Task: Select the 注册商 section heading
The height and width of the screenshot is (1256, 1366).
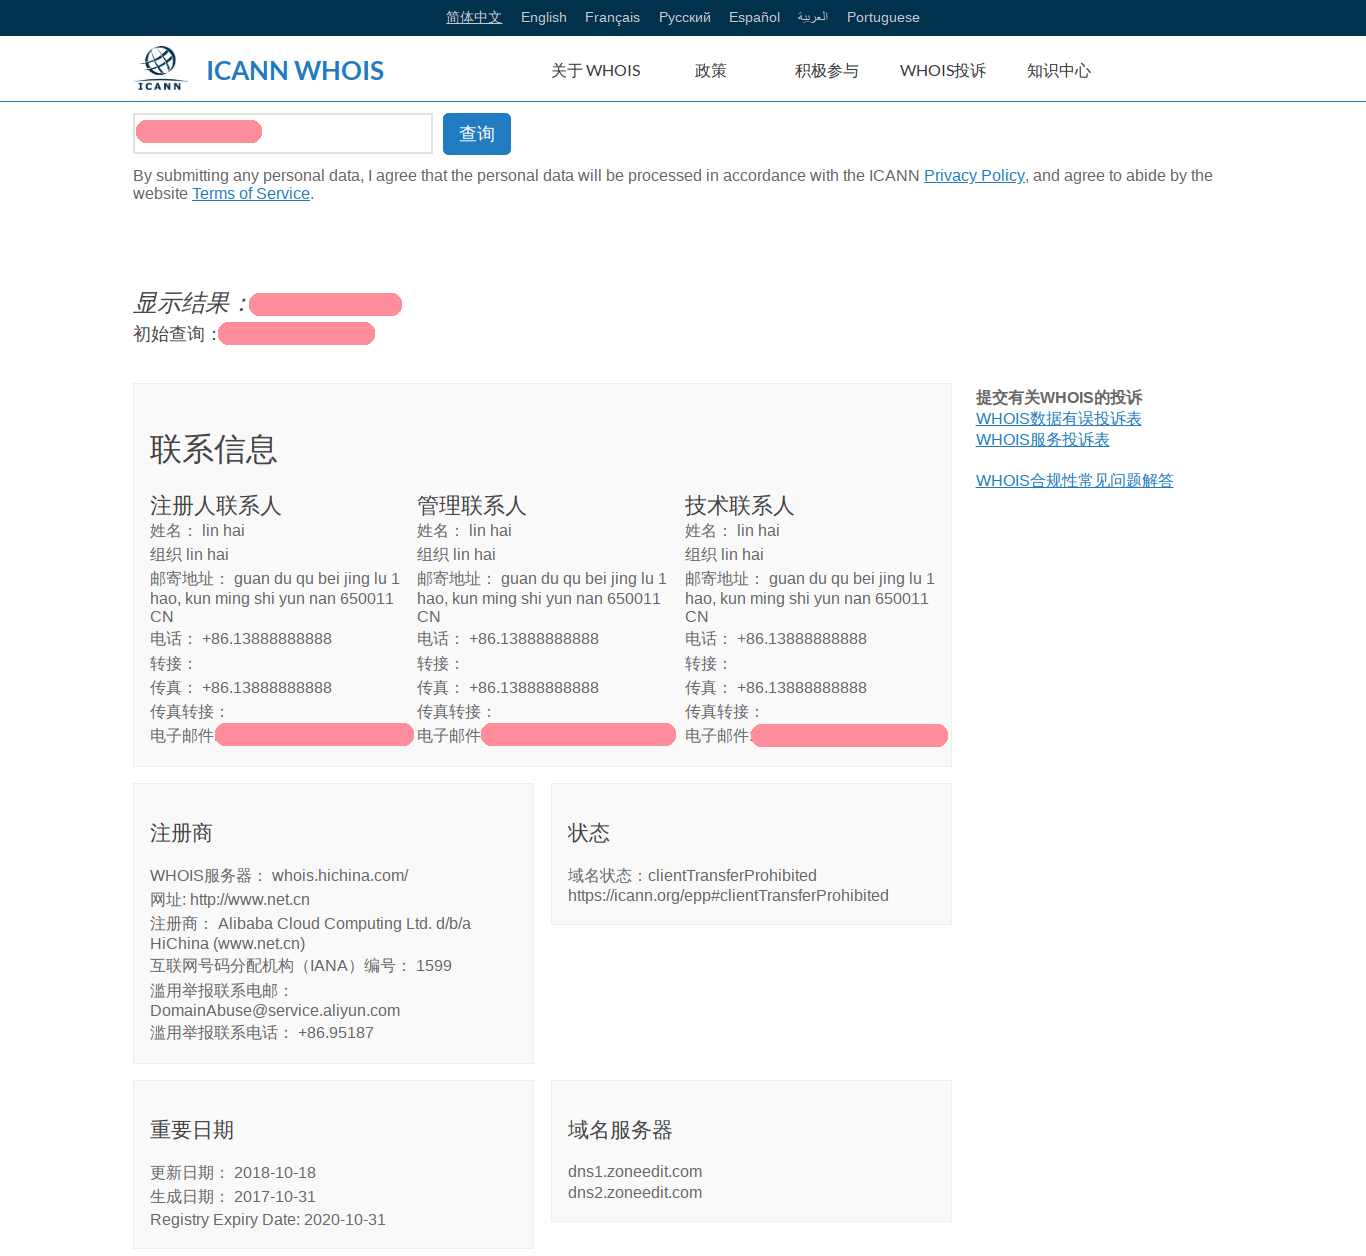Action: [x=181, y=833]
